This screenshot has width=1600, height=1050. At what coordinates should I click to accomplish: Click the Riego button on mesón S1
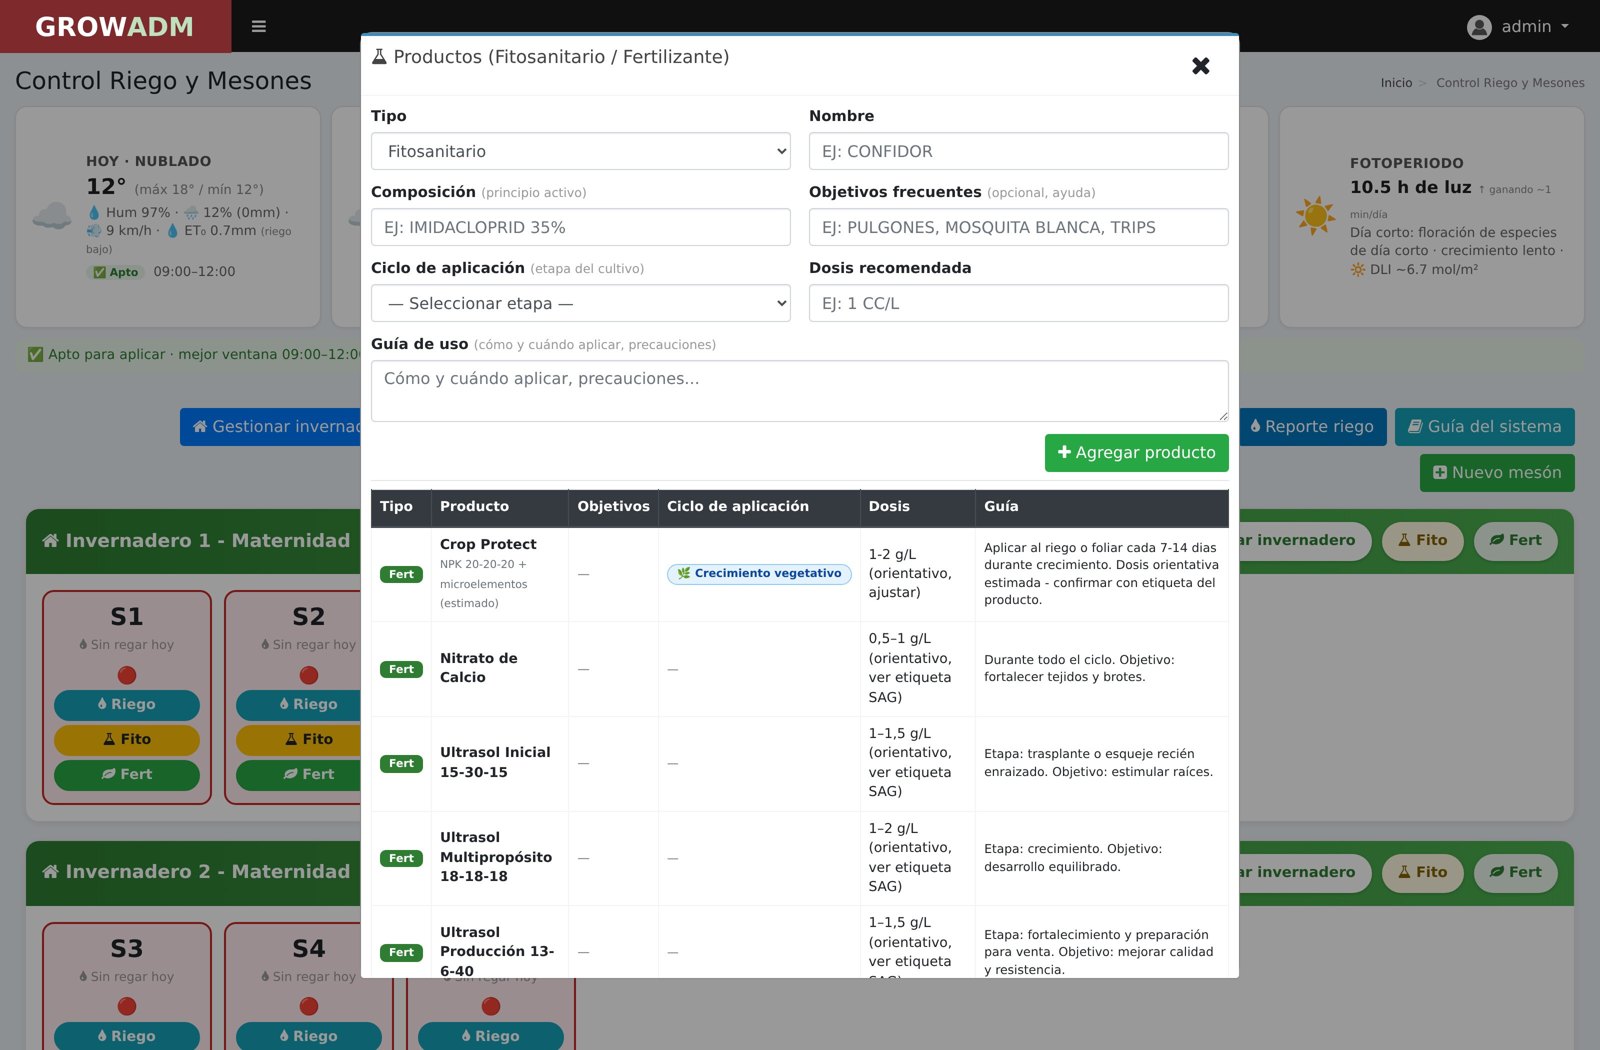point(127,705)
